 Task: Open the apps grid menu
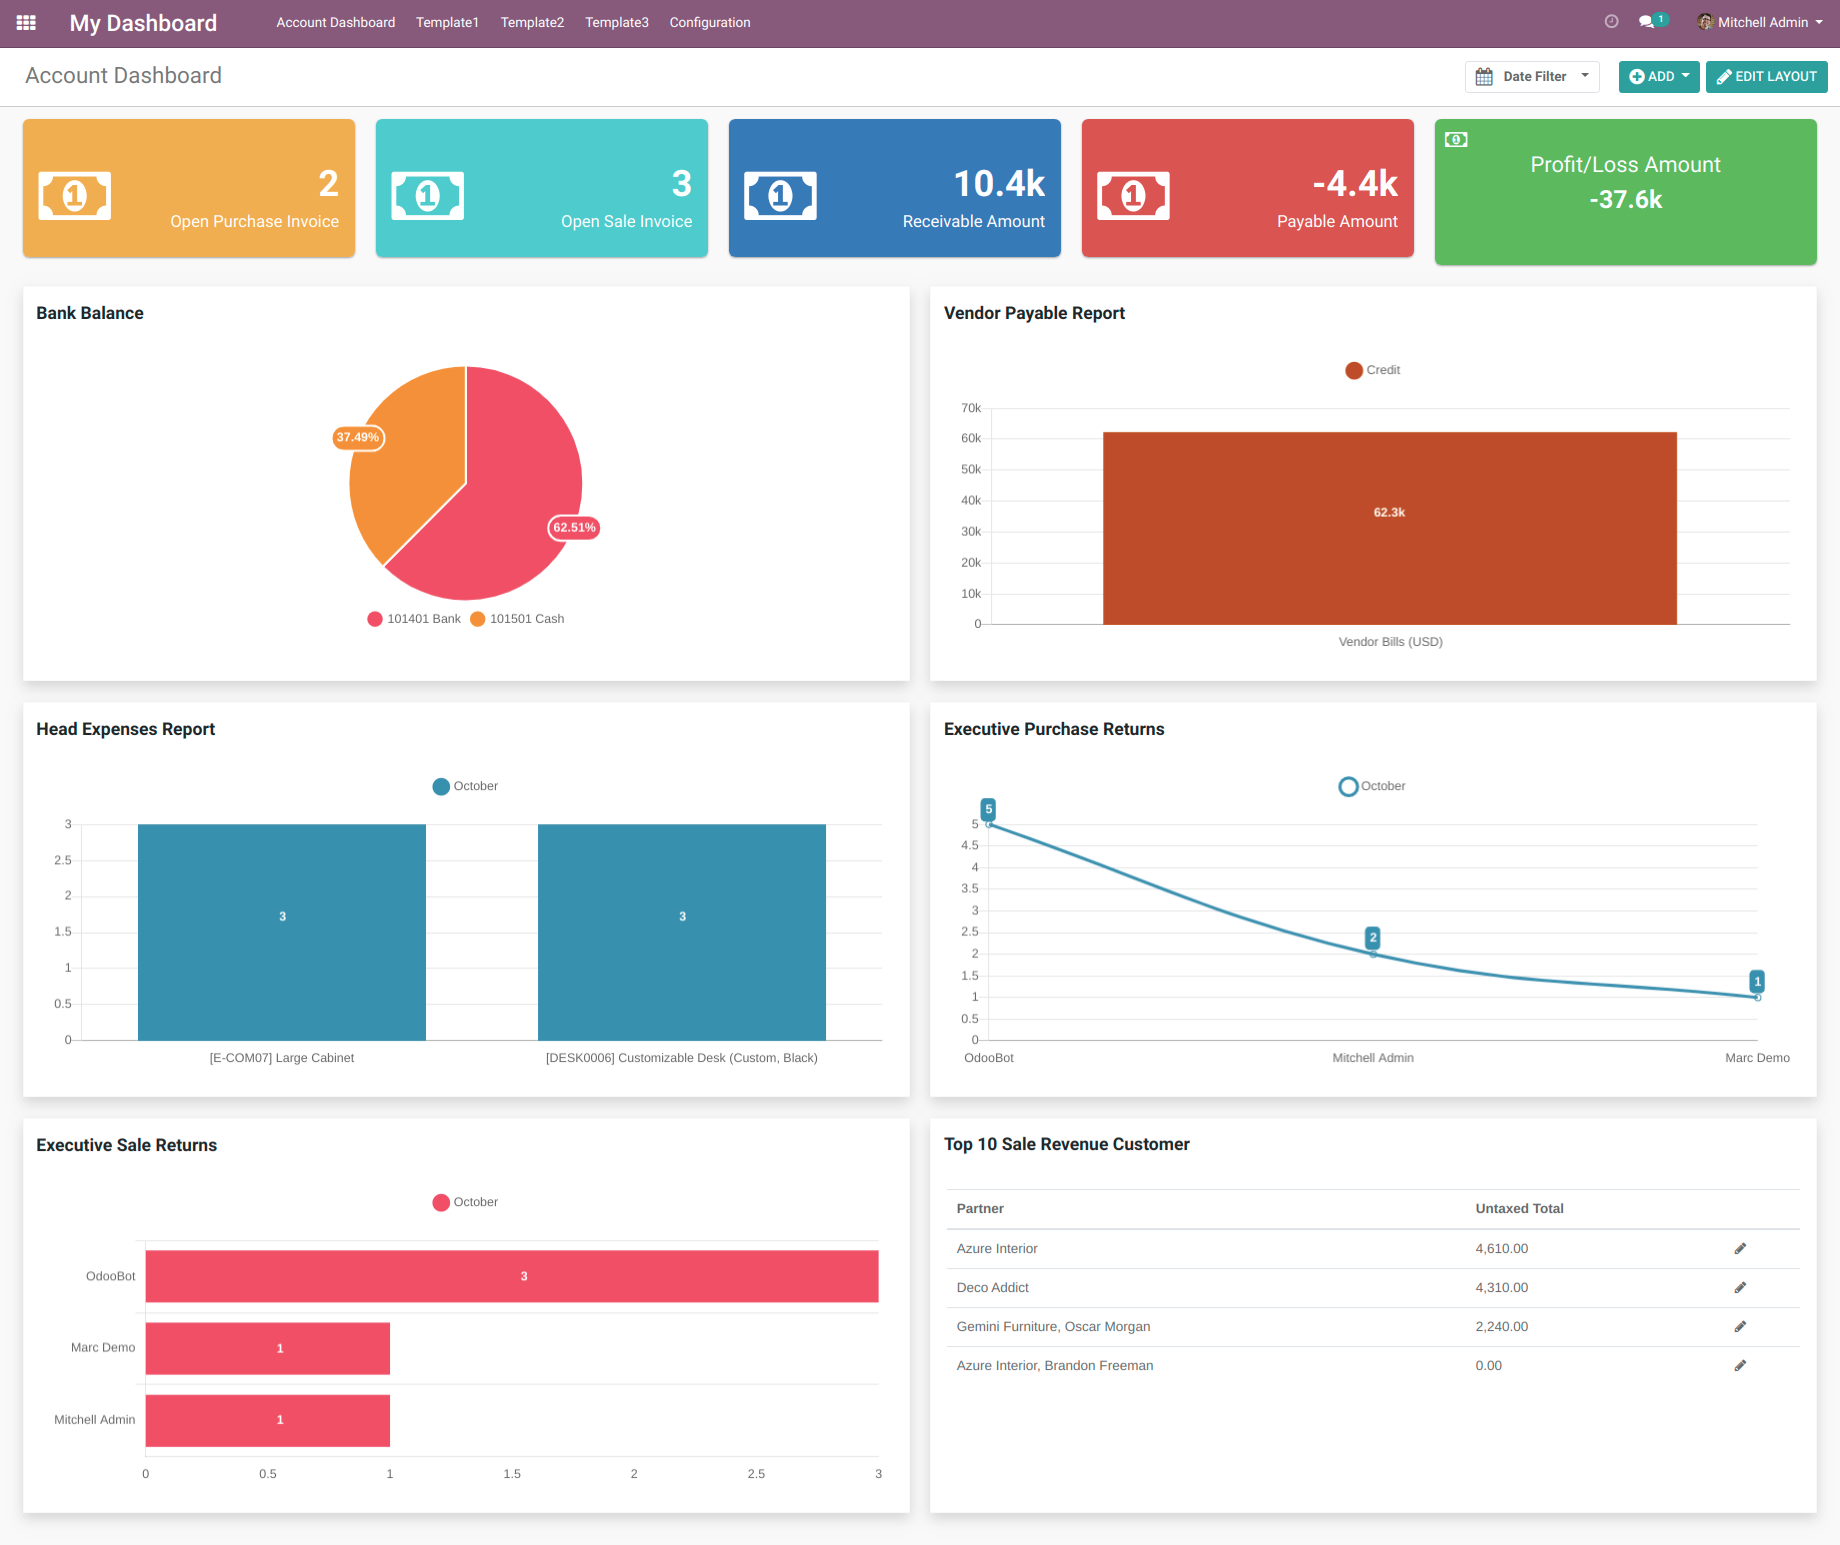click(x=26, y=22)
